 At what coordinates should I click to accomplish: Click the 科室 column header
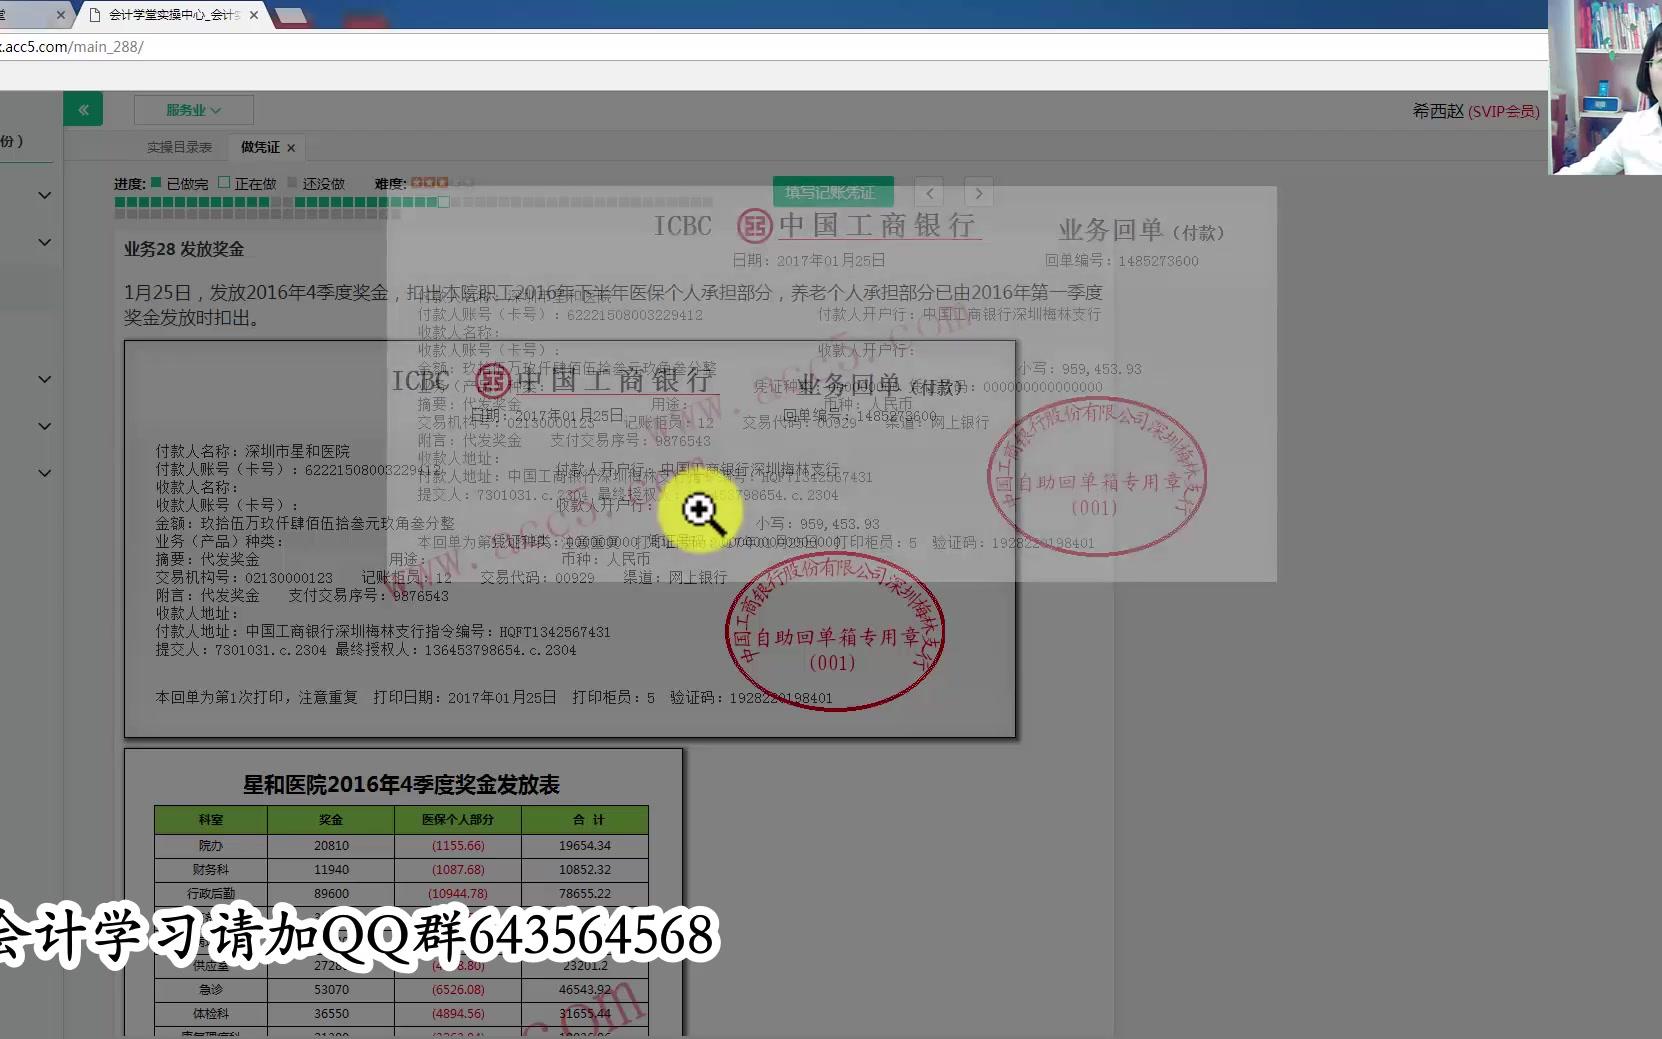pos(211,820)
